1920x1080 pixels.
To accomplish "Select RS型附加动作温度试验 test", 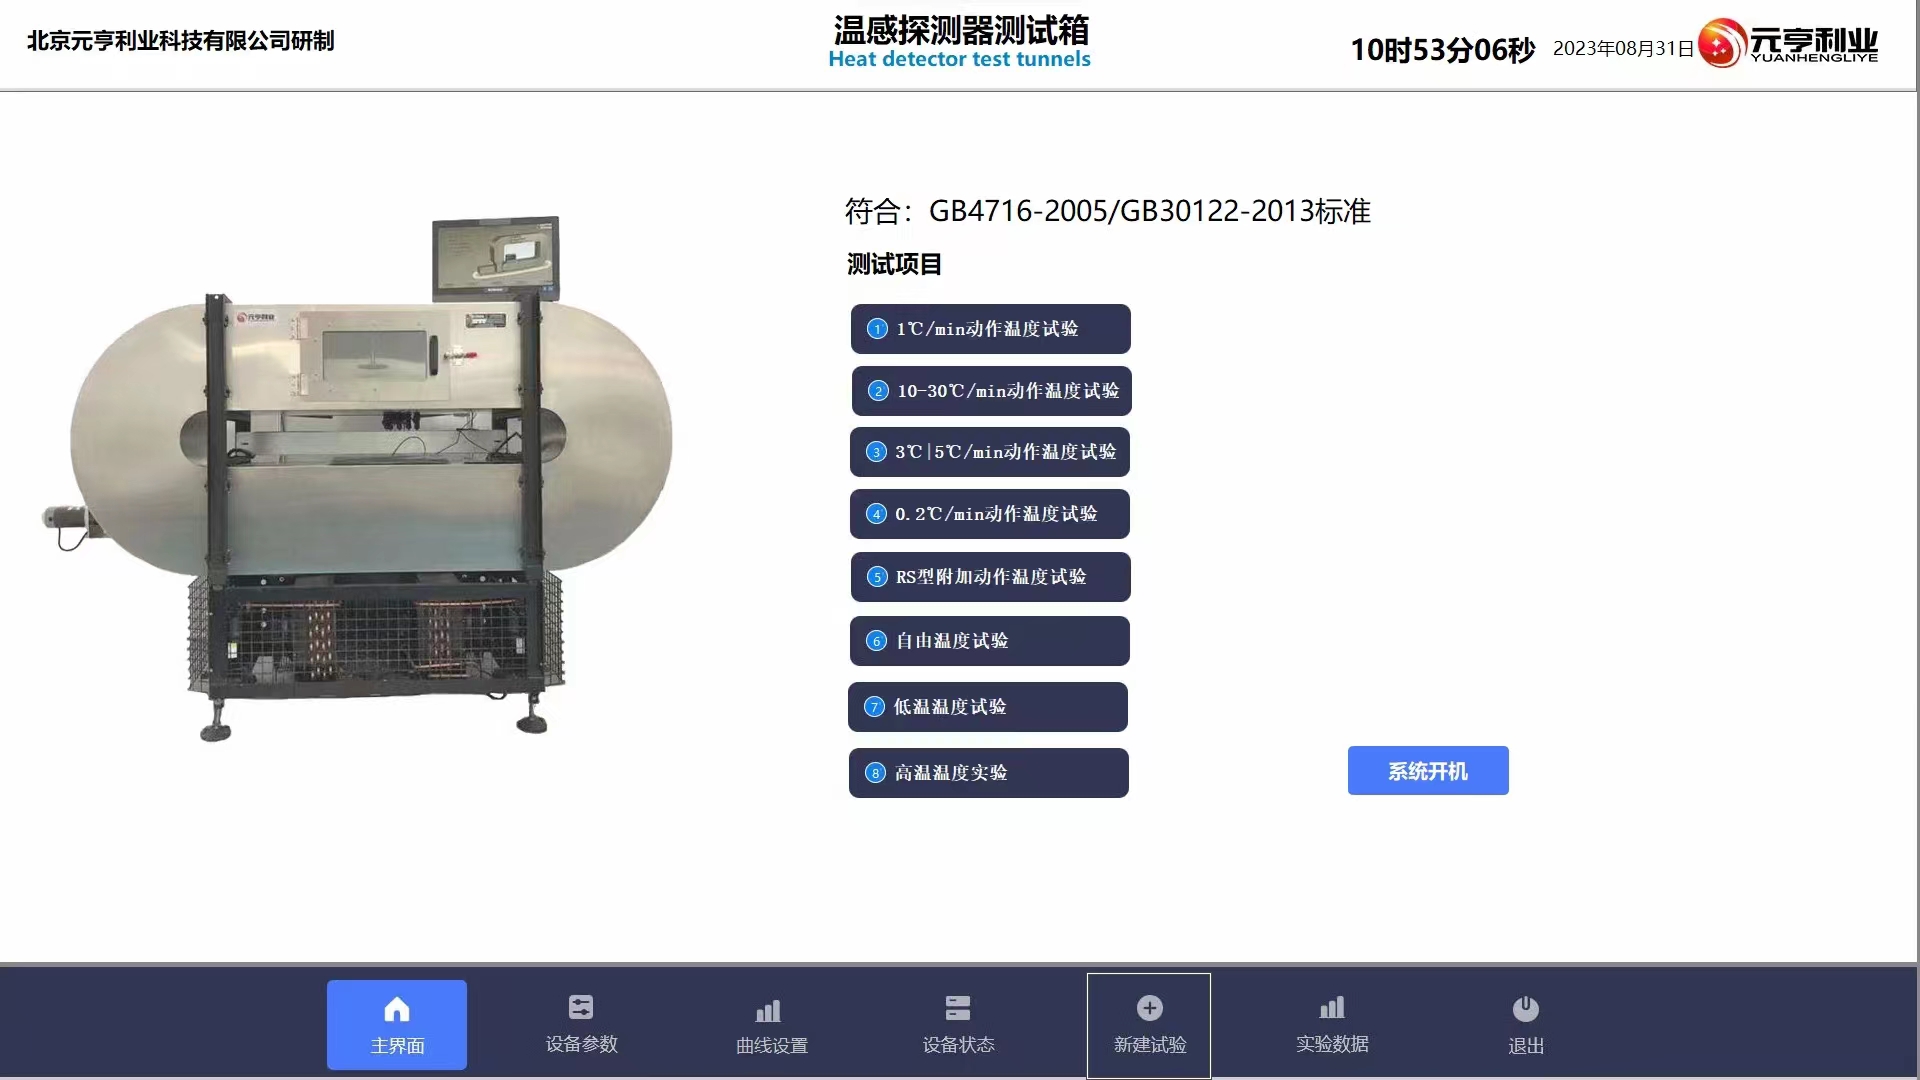I will click(991, 577).
